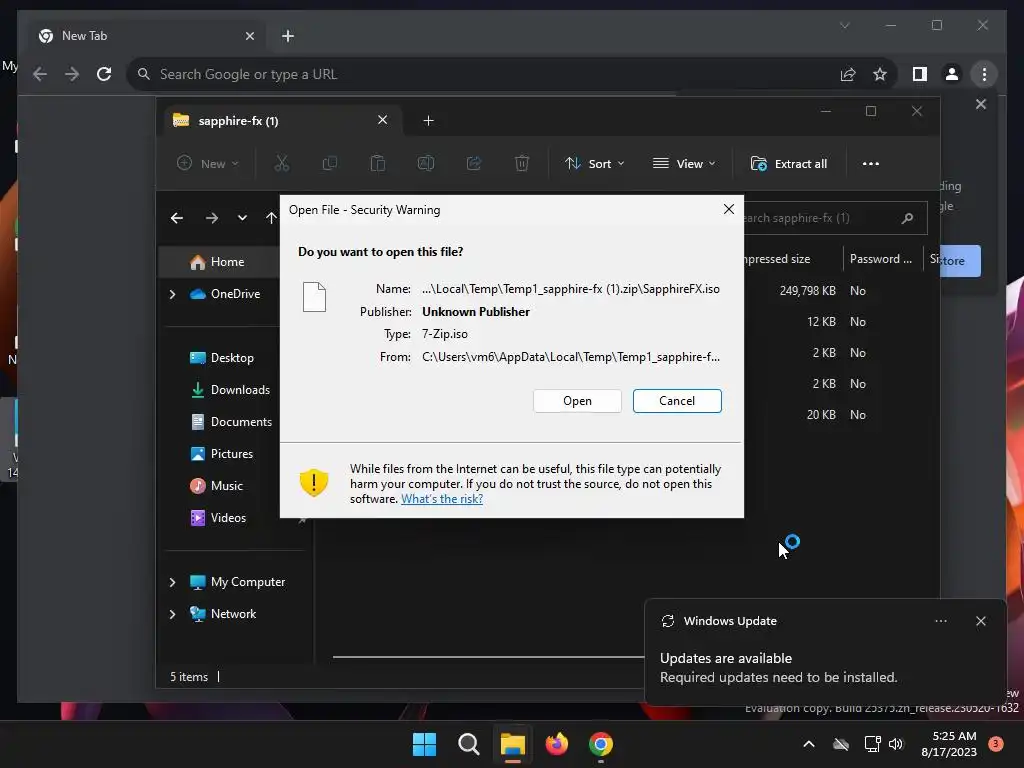Expand the OneDrive tree node
Image resolution: width=1024 pixels, height=768 pixels.
172,295
